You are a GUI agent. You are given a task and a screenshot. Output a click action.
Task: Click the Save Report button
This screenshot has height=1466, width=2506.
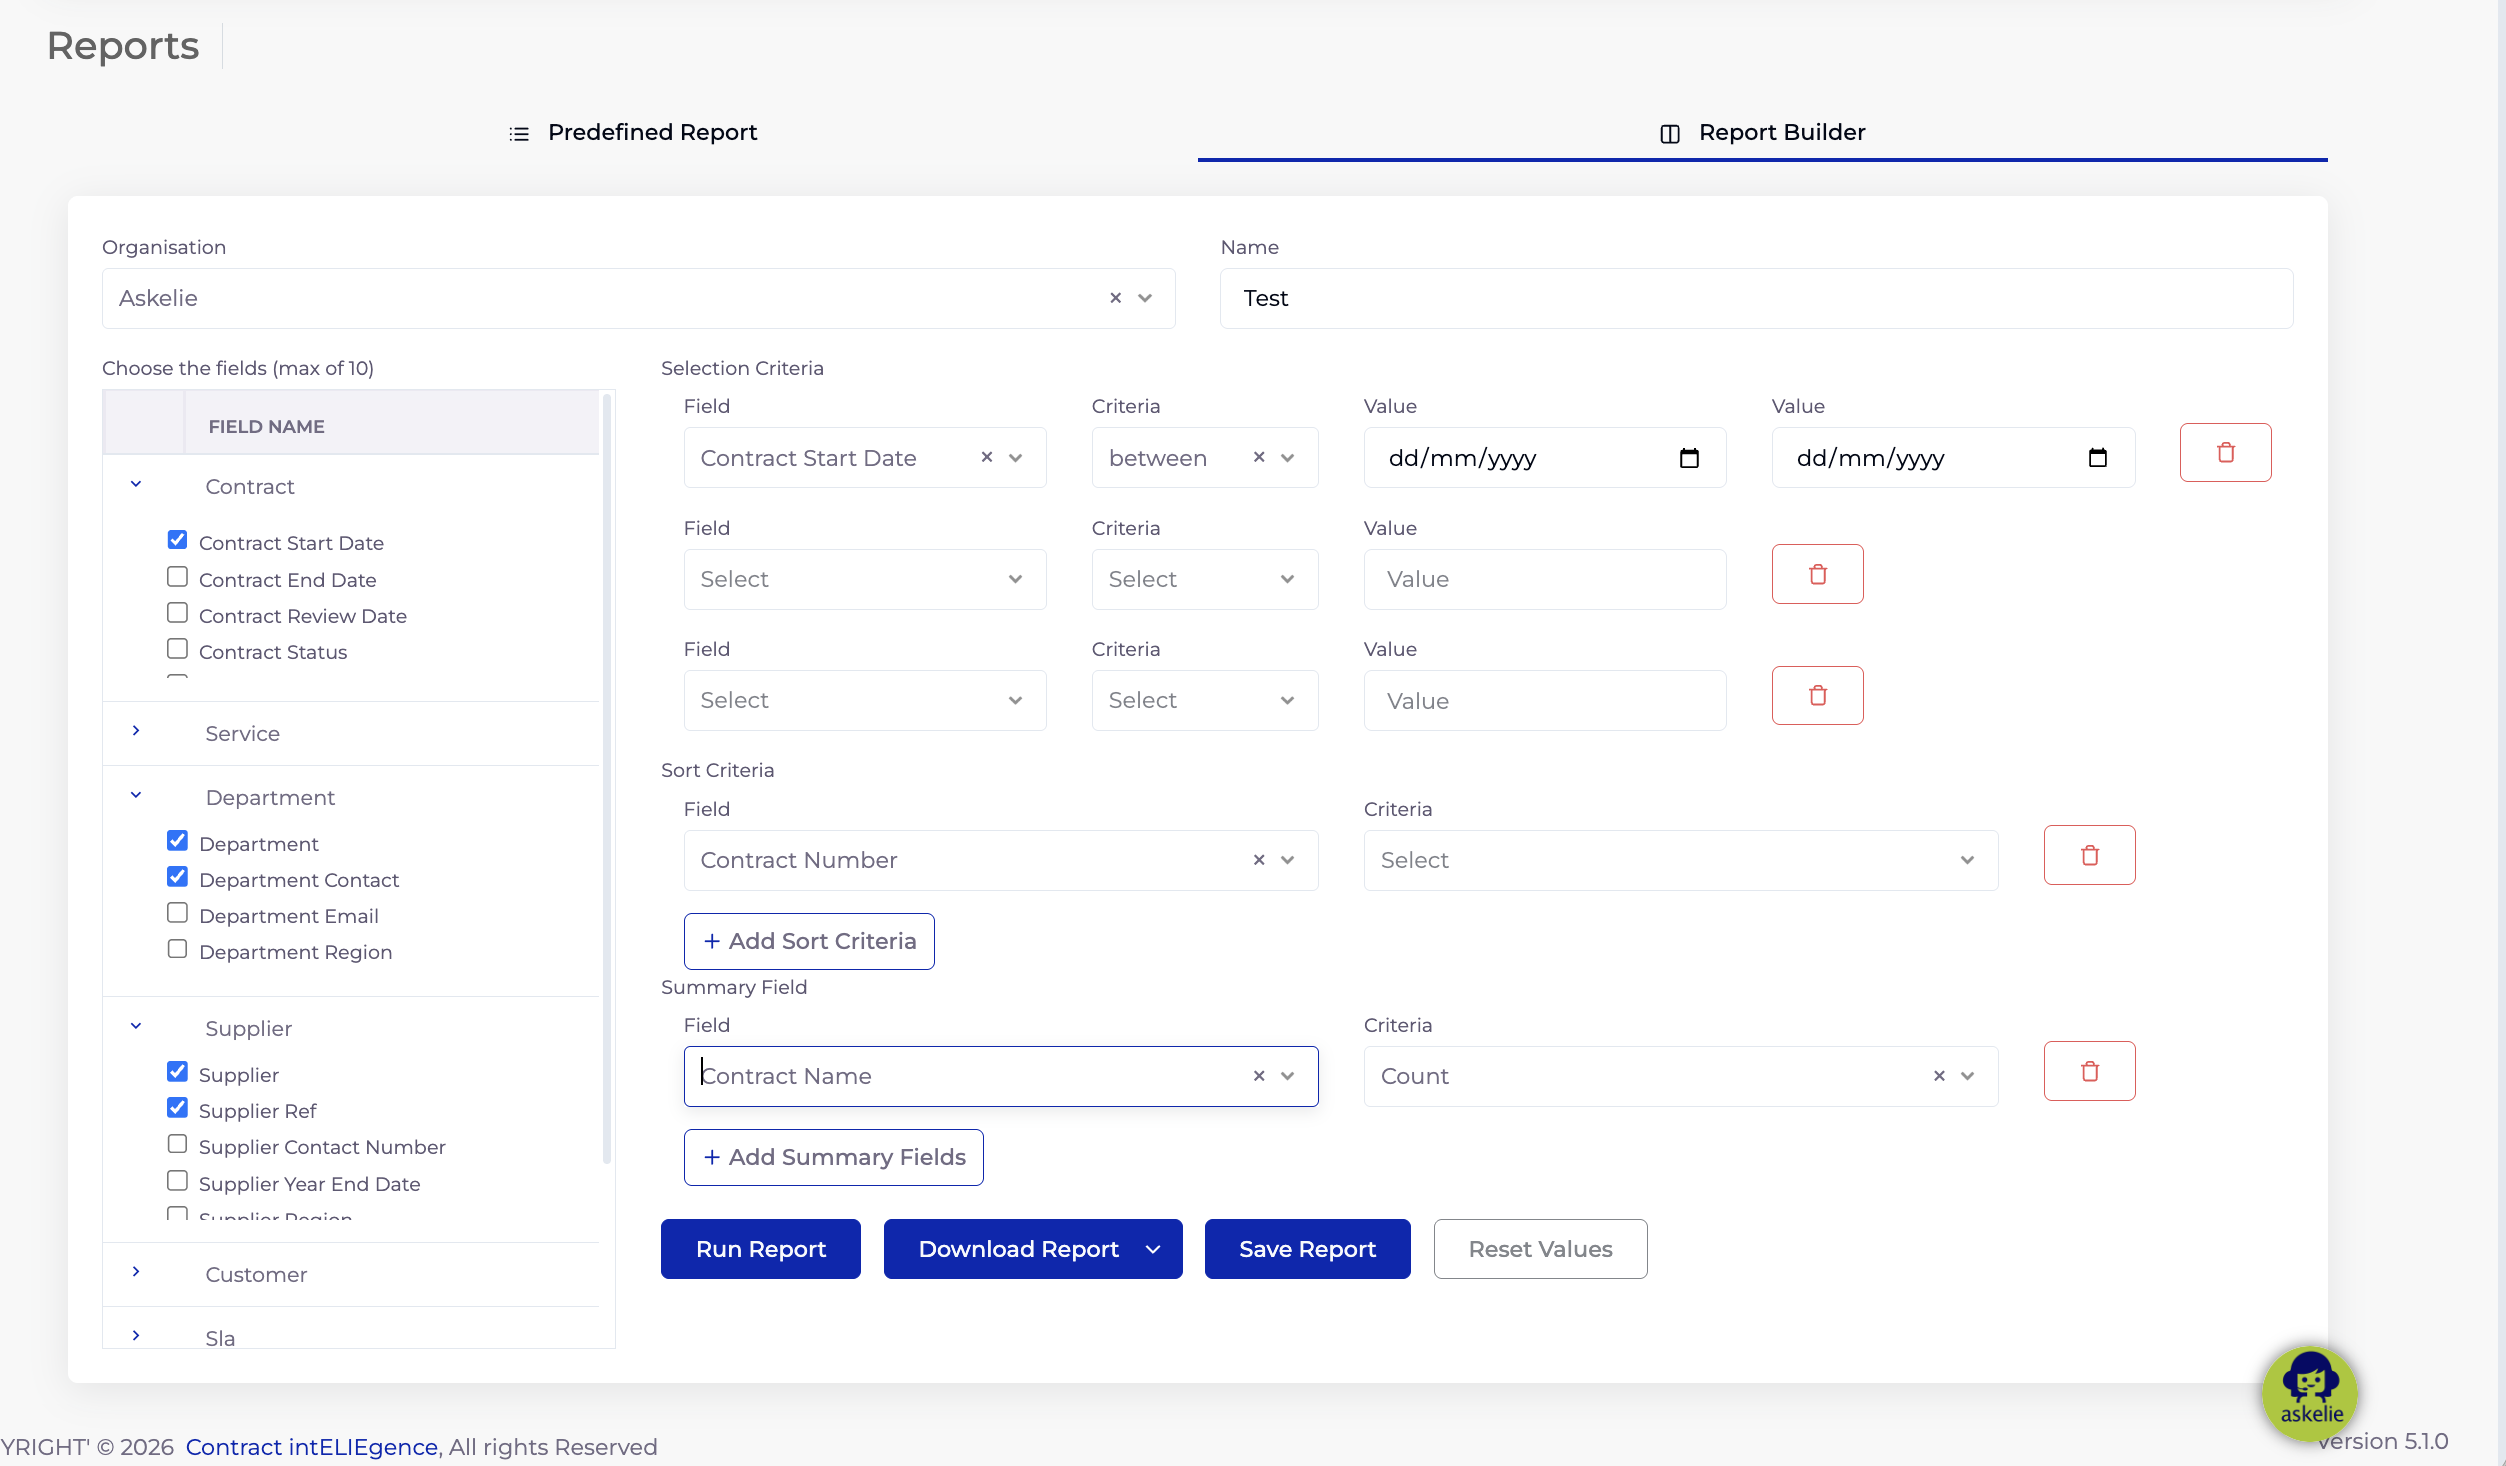[x=1307, y=1249]
